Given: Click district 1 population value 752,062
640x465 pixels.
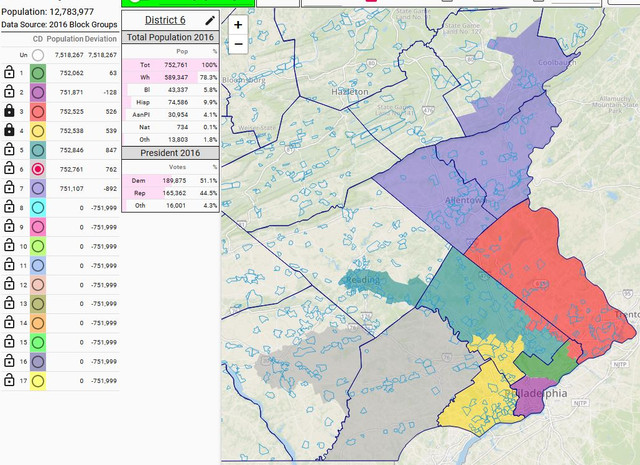Looking at the screenshot, I should point(71,73).
